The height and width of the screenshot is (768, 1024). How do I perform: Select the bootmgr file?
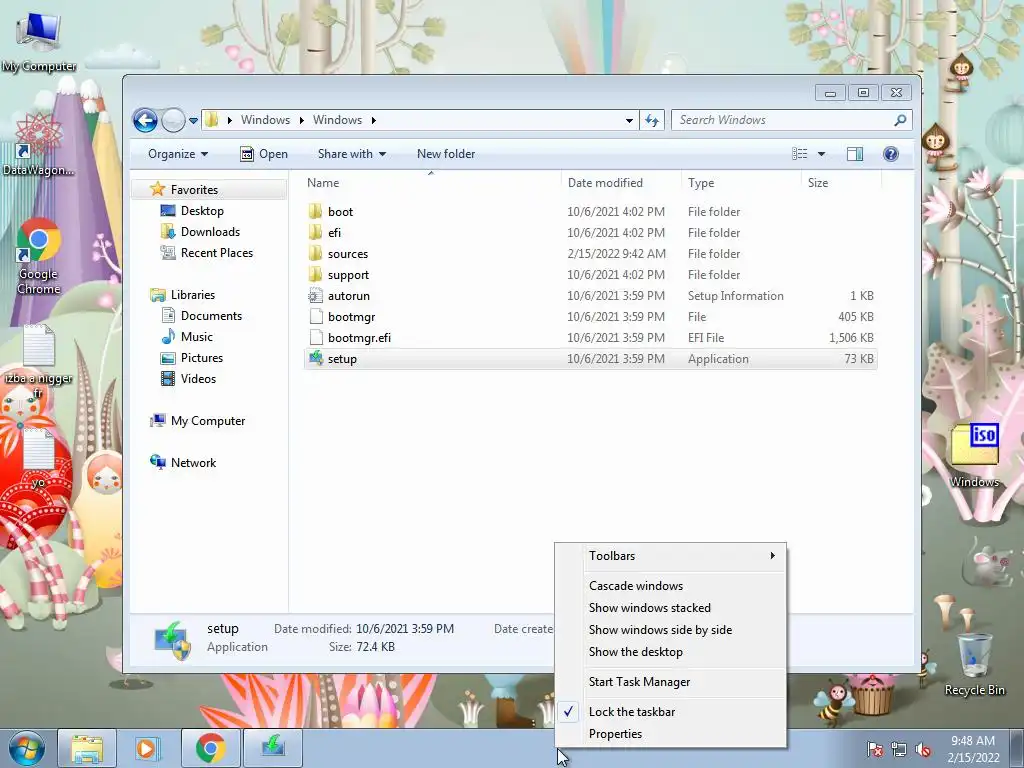click(351, 317)
